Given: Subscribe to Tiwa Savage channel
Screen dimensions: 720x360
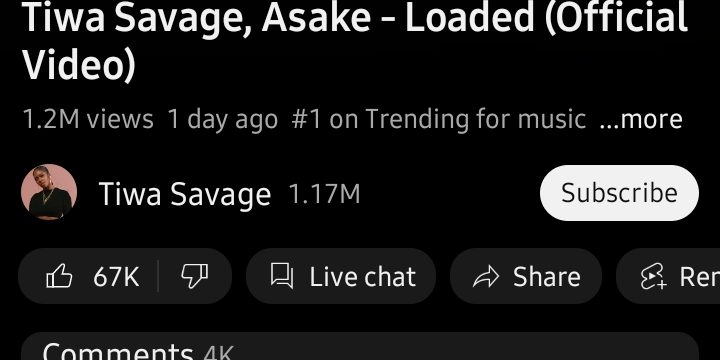Looking at the screenshot, I should point(619,193).
